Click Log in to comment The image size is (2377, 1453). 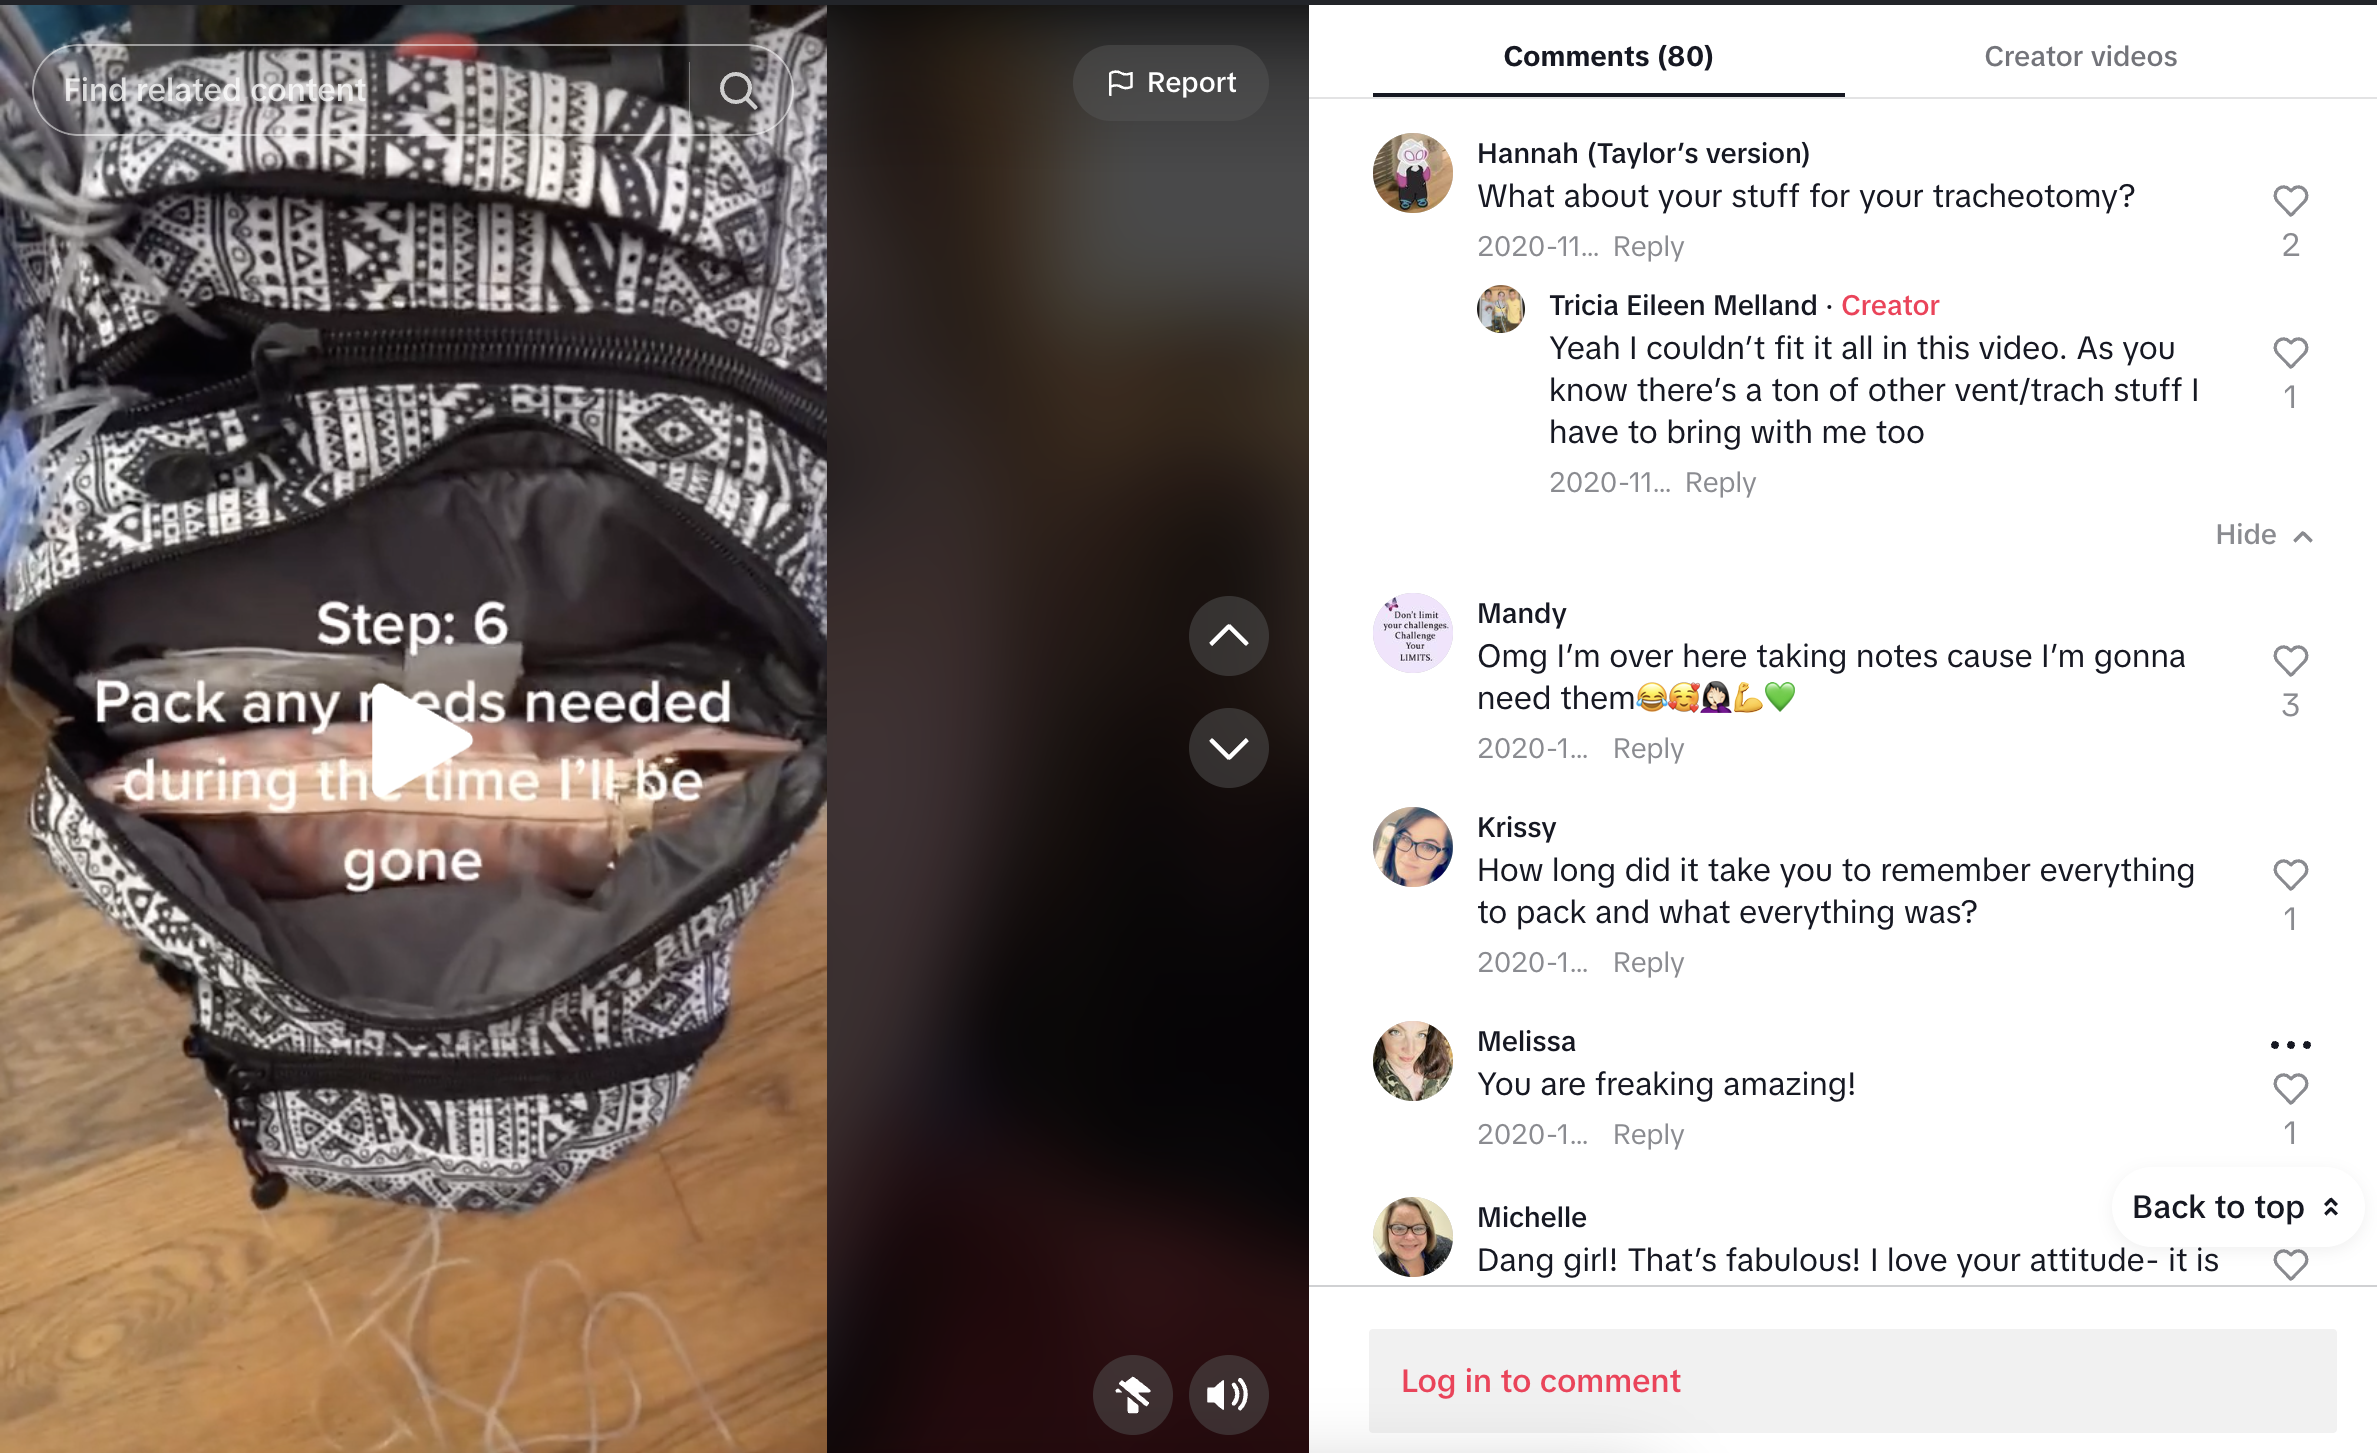pos(1540,1381)
